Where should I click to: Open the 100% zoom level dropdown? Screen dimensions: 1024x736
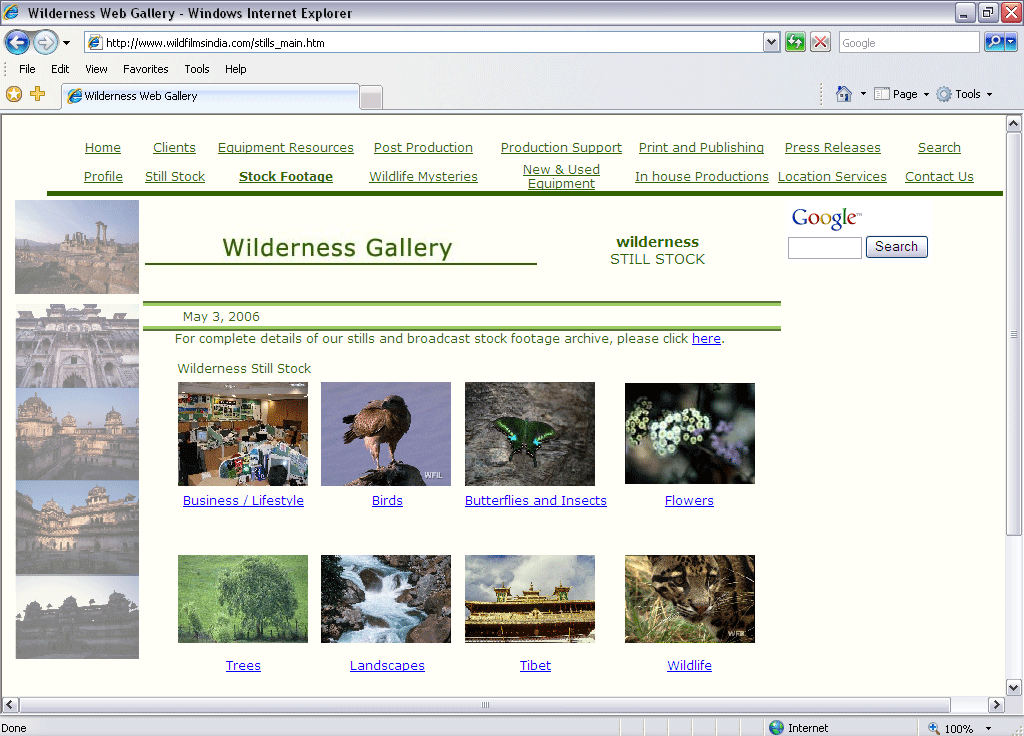point(988,728)
